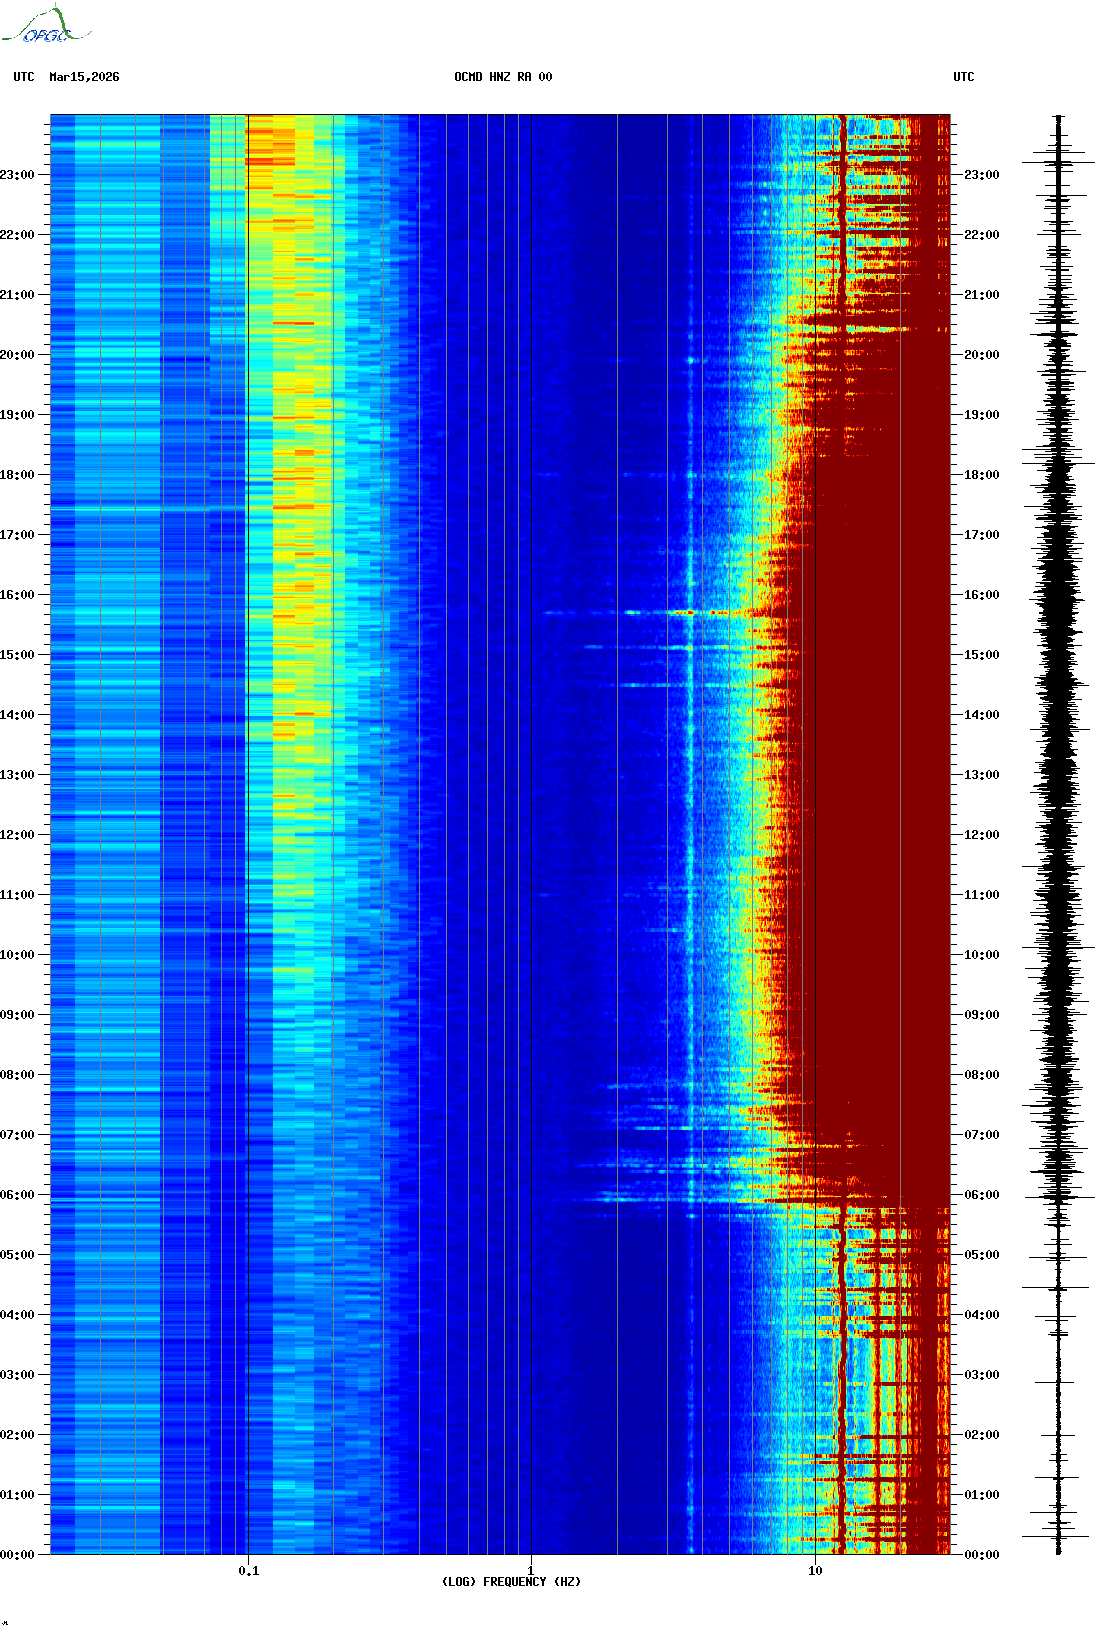Click the 09:00 label on the right time axis

click(982, 1015)
